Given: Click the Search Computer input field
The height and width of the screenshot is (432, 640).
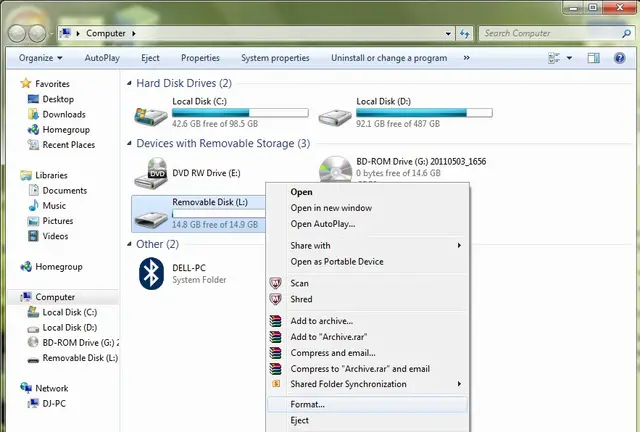Looking at the screenshot, I should [551, 33].
